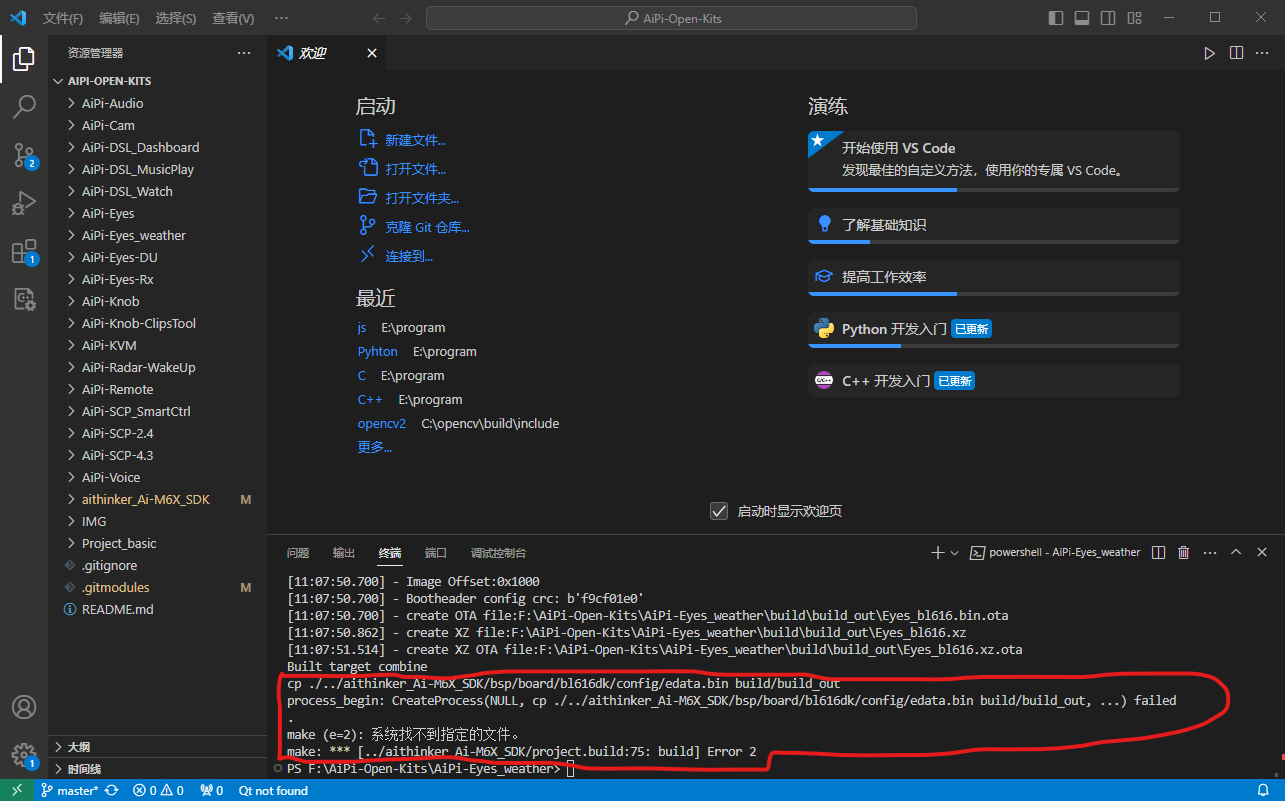Click the 打开文件夹... link
The width and height of the screenshot is (1285, 801).
422,198
